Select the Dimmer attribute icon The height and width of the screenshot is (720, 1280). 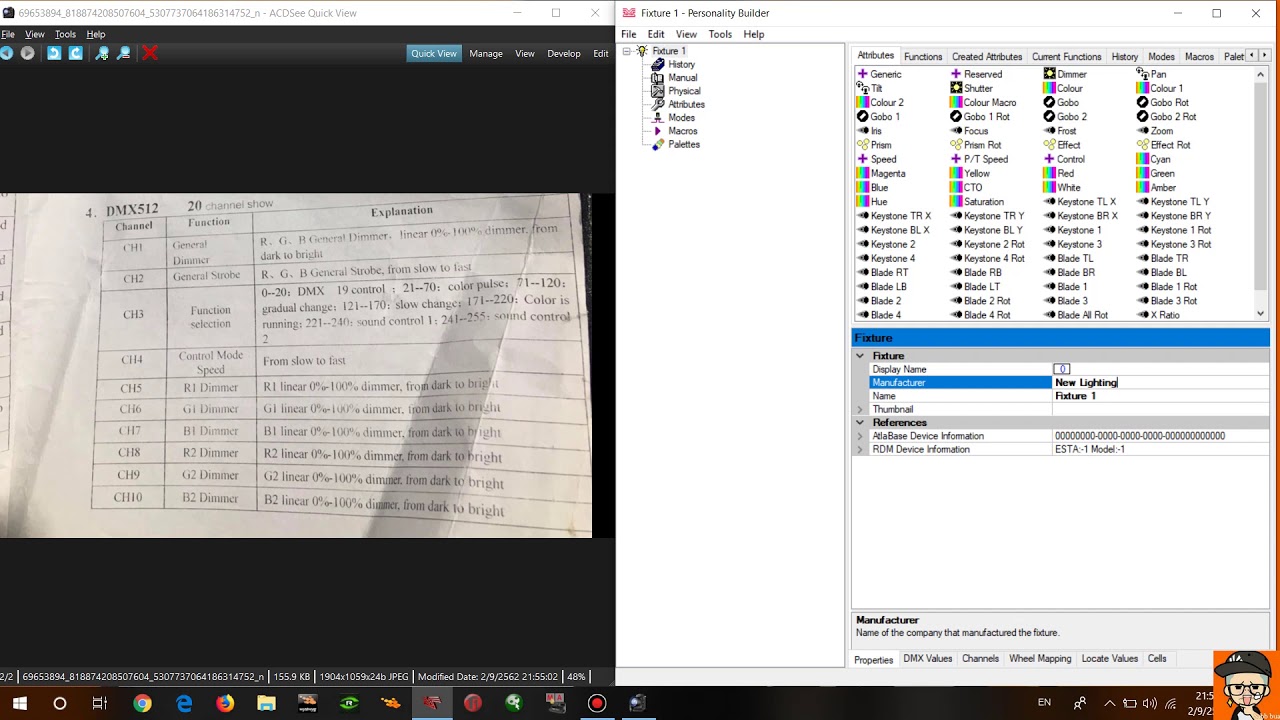click(x=1049, y=74)
